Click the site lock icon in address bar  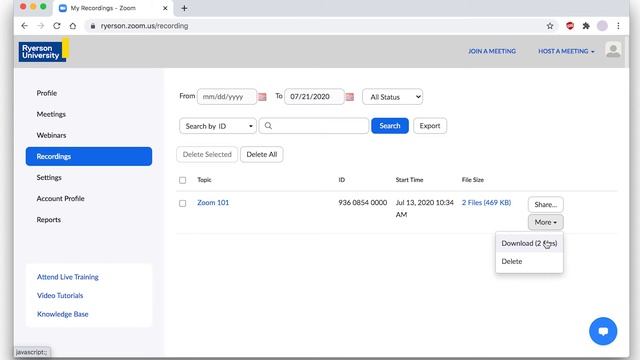(x=93, y=26)
